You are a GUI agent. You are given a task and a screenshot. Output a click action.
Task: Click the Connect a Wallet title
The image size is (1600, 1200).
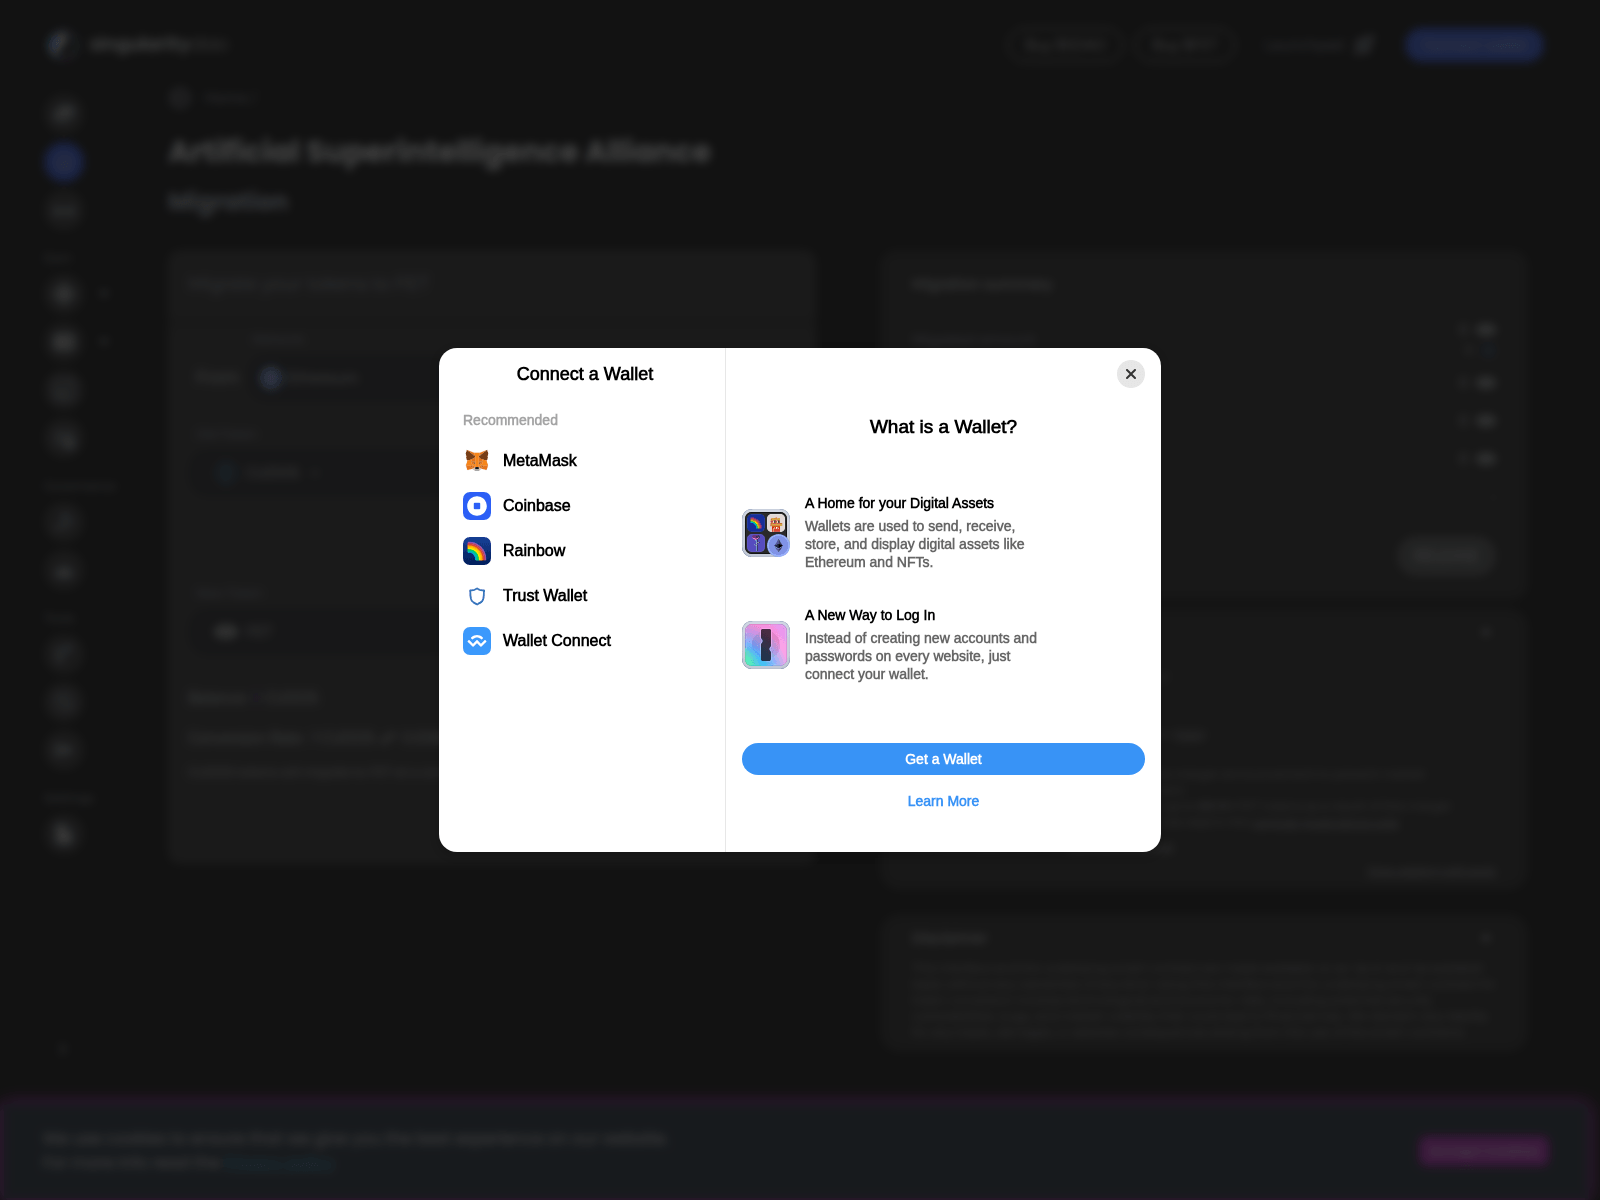pos(585,374)
